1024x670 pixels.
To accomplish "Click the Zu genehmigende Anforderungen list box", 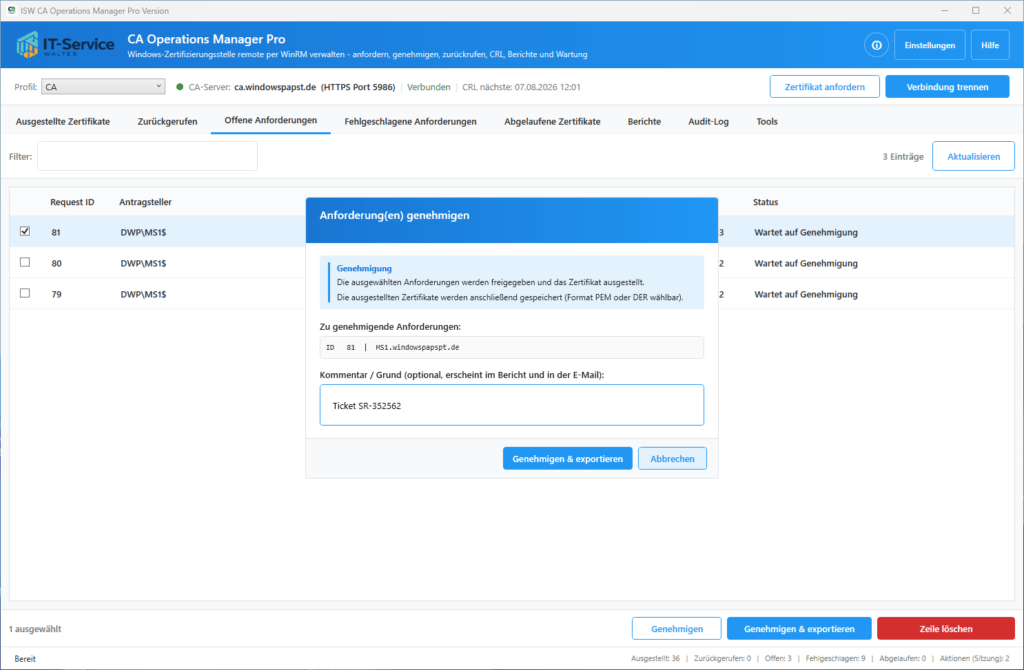I will point(511,347).
